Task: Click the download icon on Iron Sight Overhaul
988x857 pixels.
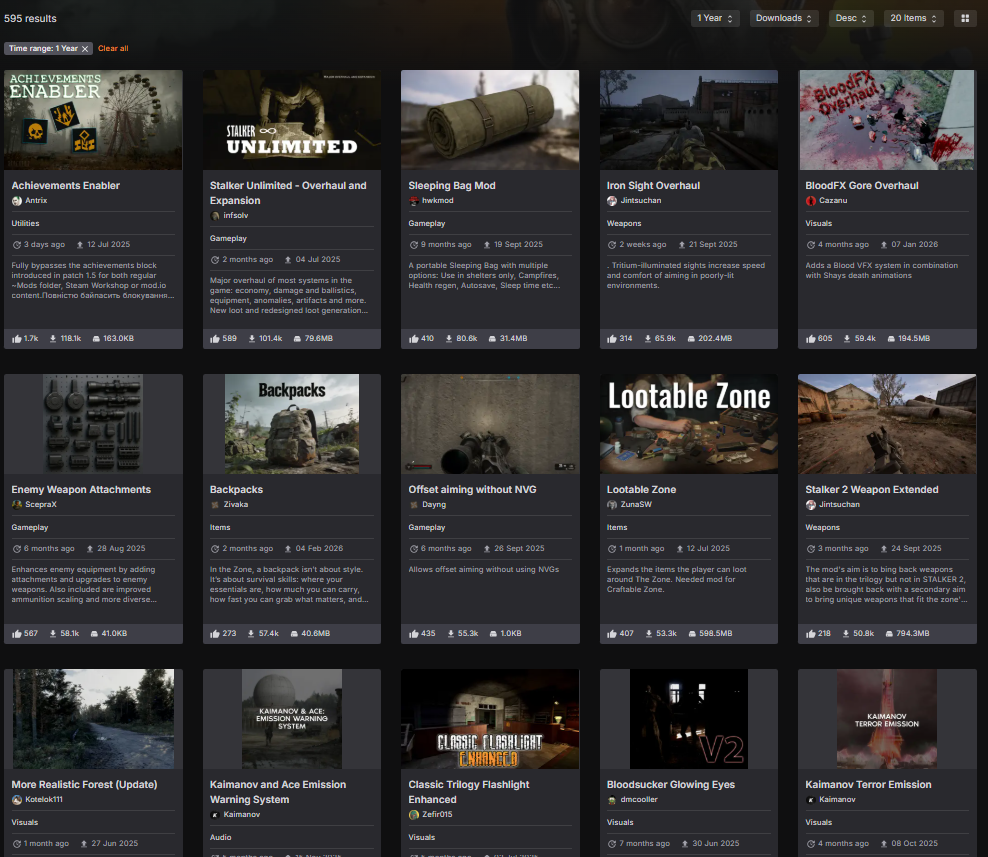Action: [x=648, y=339]
